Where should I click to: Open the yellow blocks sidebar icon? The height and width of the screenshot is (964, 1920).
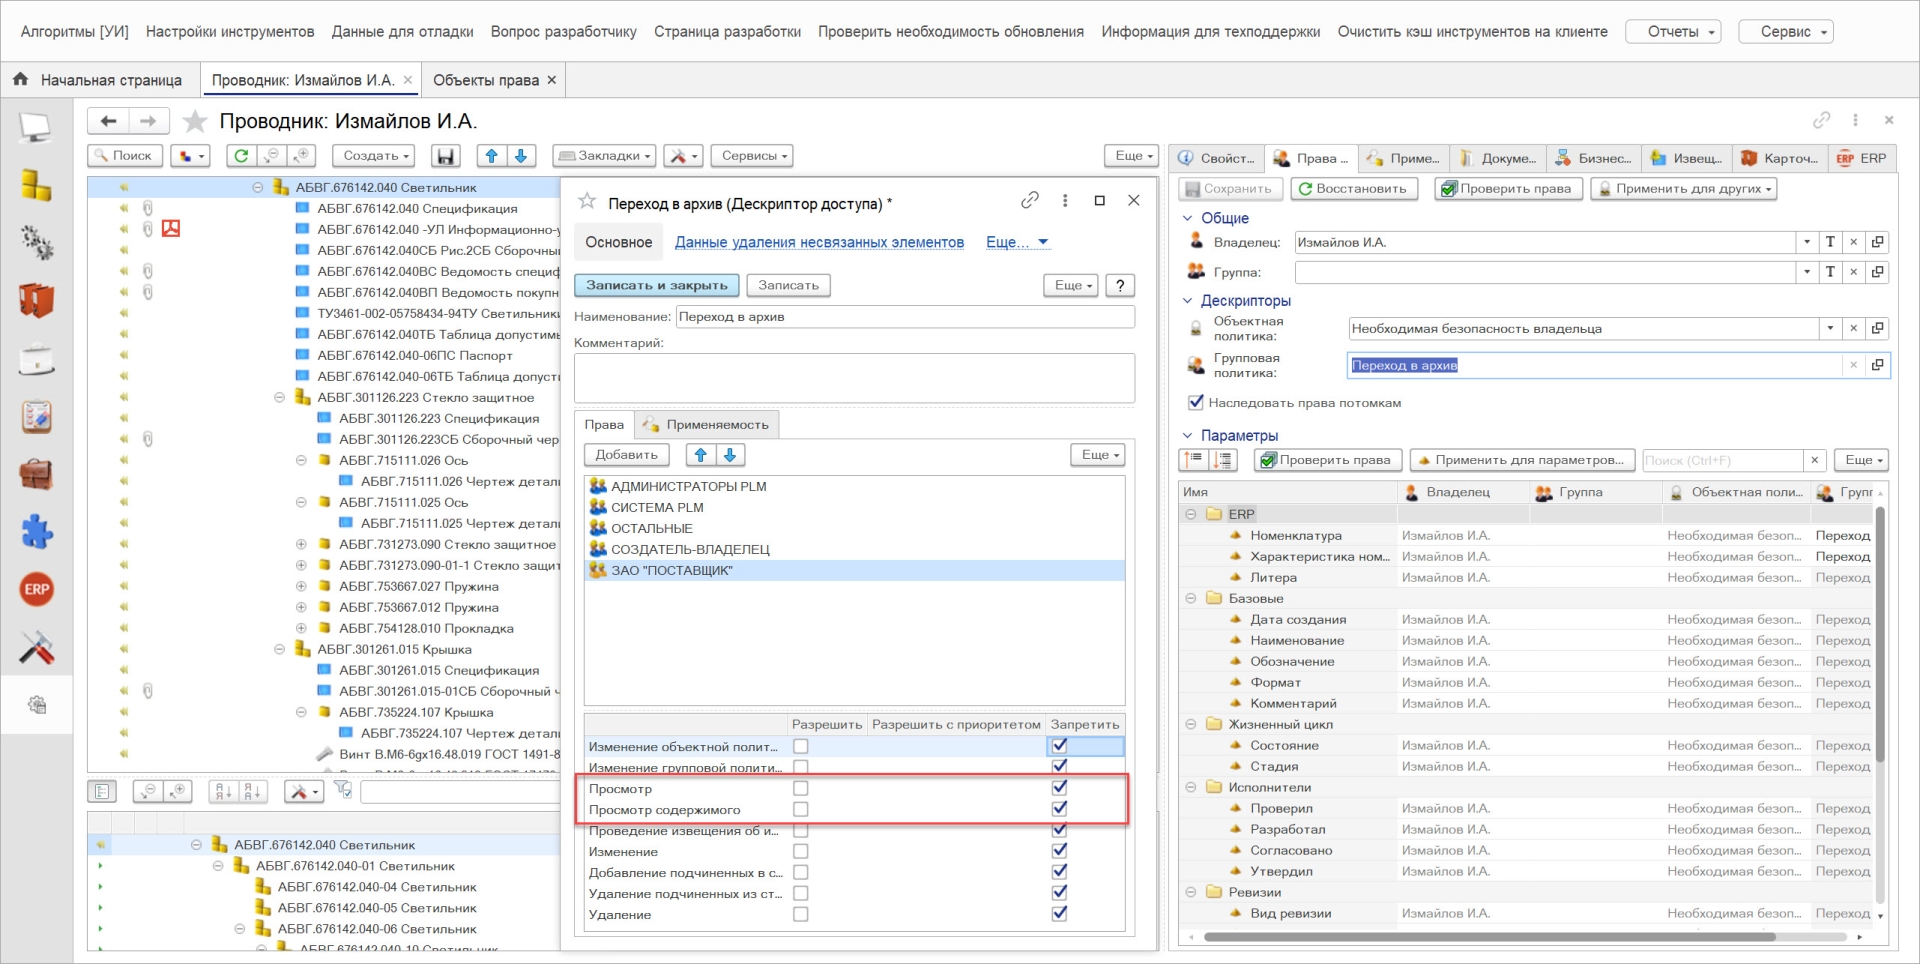pyautogui.click(x=37, y=185)
